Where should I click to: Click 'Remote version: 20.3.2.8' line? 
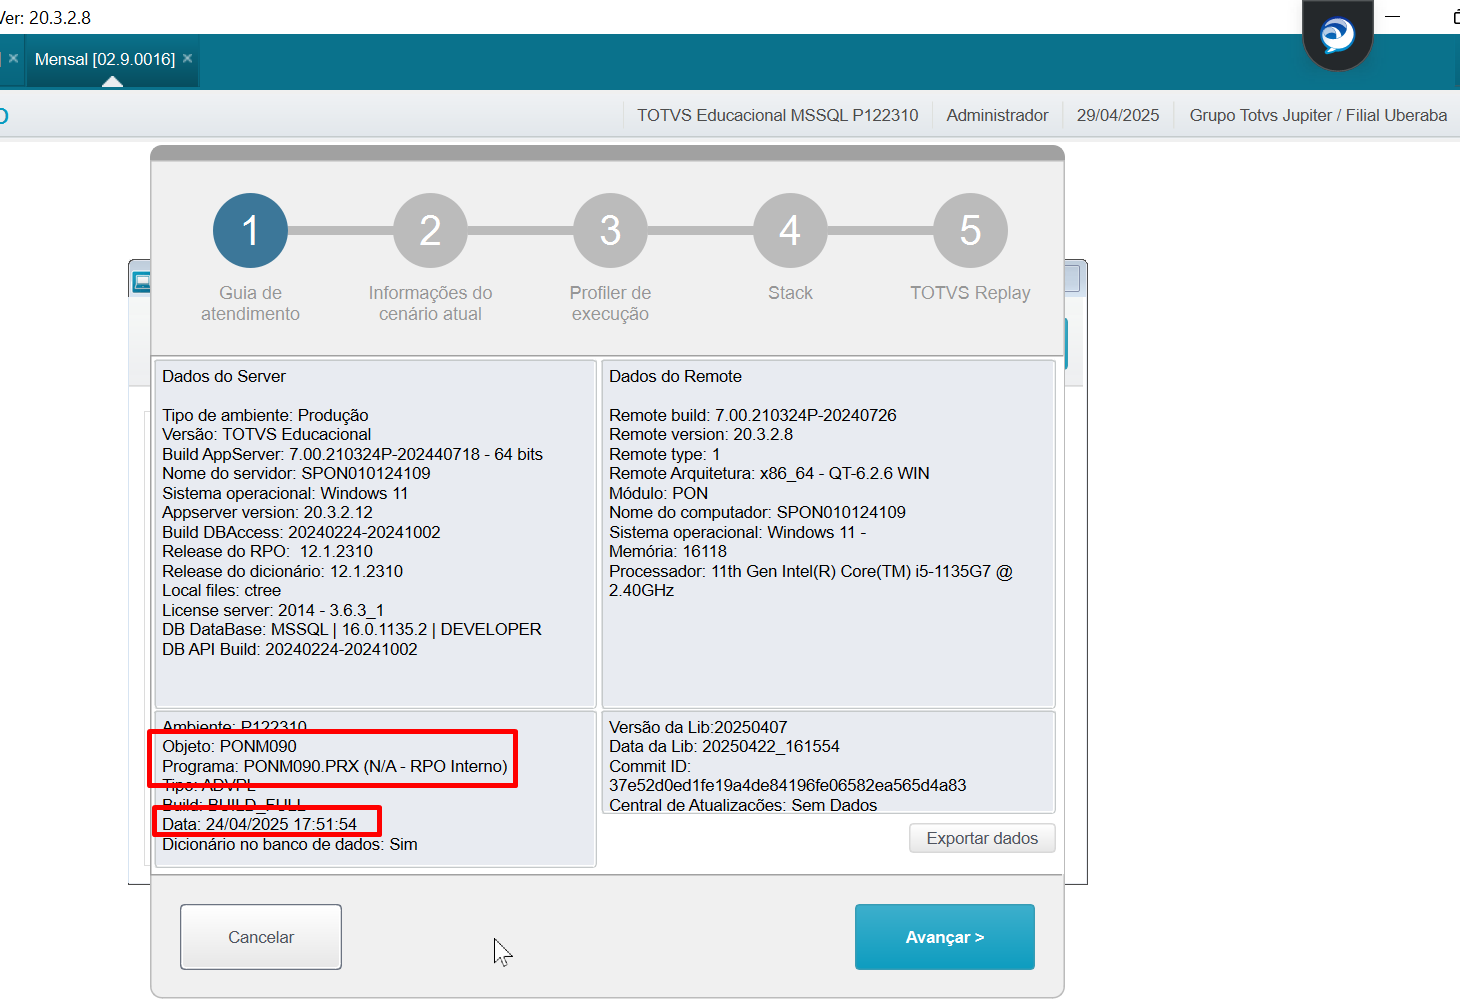click(701, 434)
